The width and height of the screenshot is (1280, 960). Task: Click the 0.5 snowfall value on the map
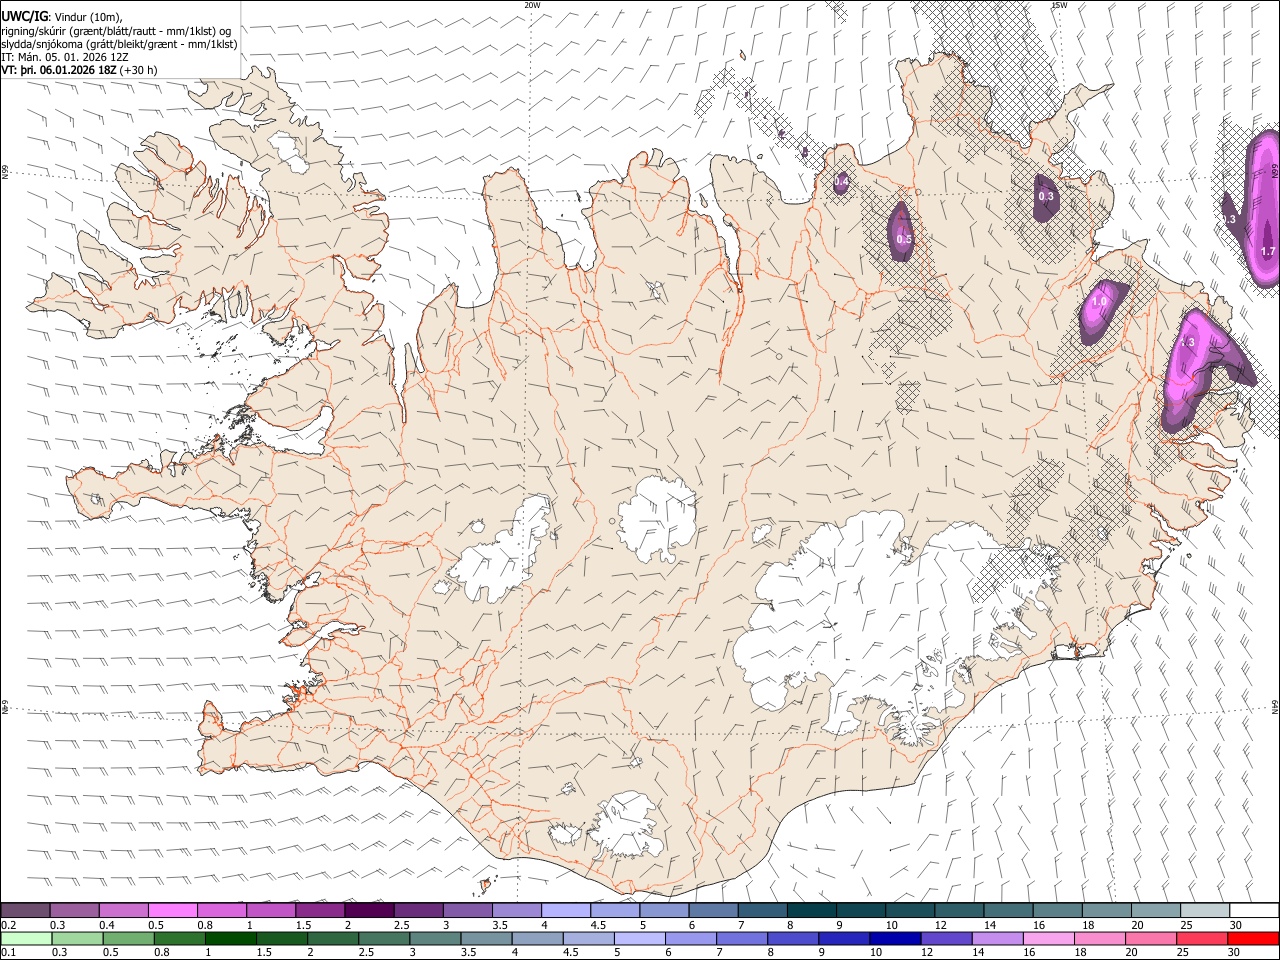[904, 239]
